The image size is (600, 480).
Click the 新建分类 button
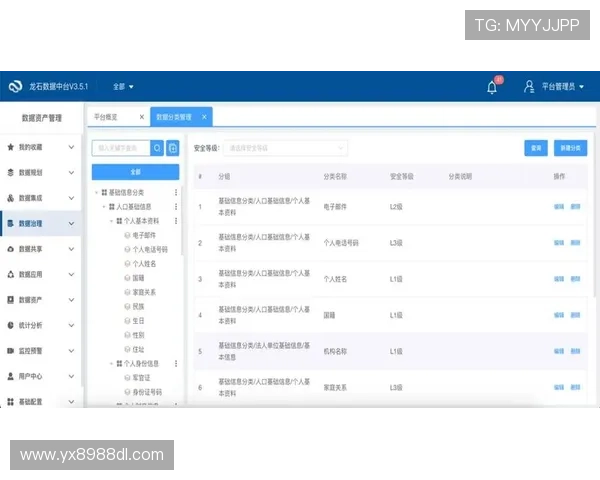point(570,148)
